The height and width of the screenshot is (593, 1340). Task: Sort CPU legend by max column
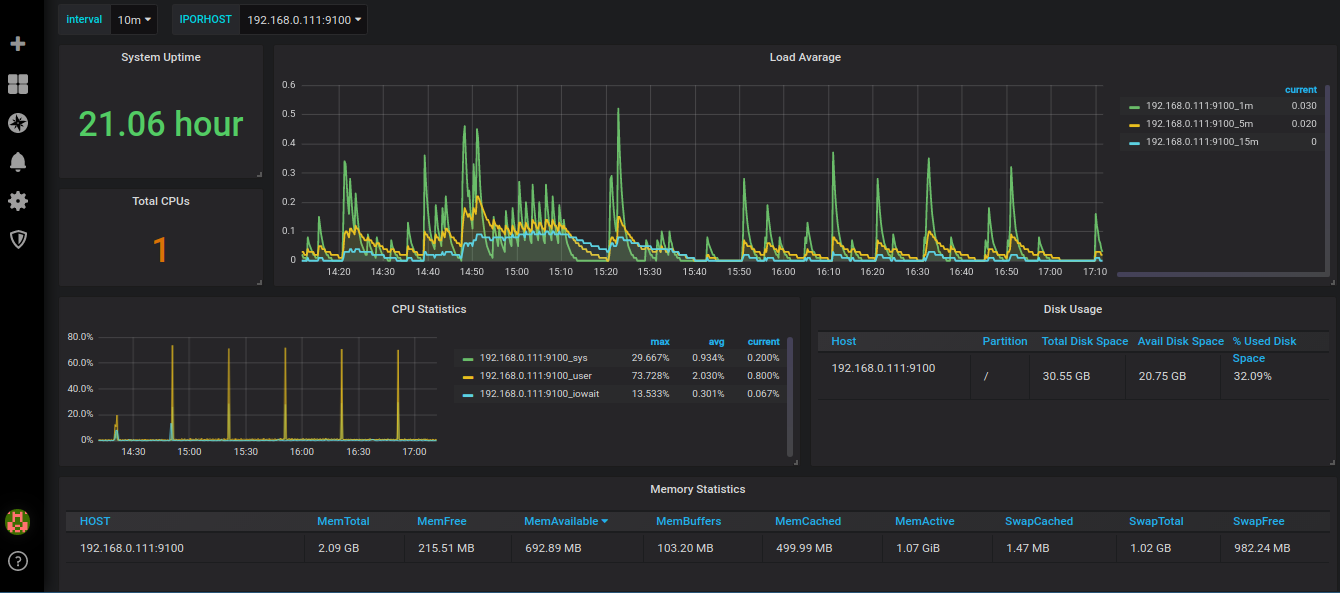pos(660,341)
